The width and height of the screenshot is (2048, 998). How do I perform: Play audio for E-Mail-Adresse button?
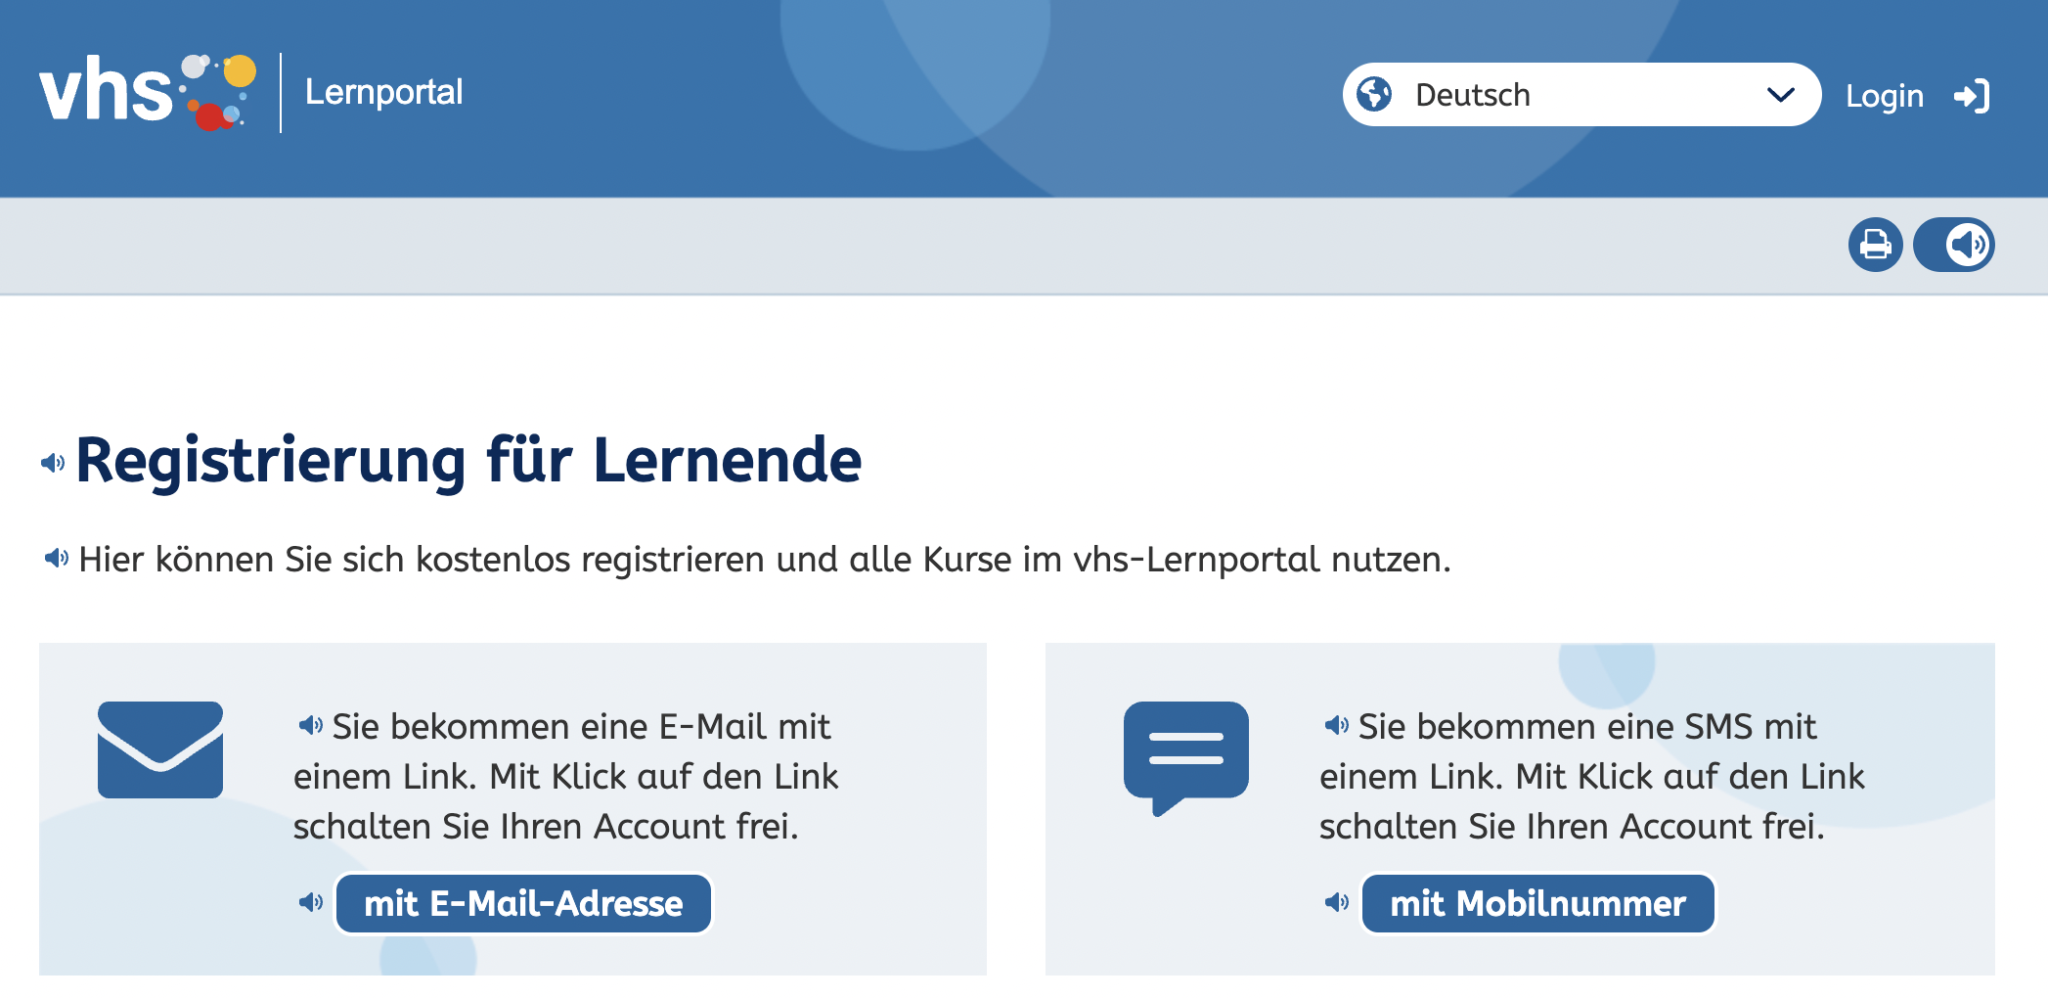(x=310, y=903)
